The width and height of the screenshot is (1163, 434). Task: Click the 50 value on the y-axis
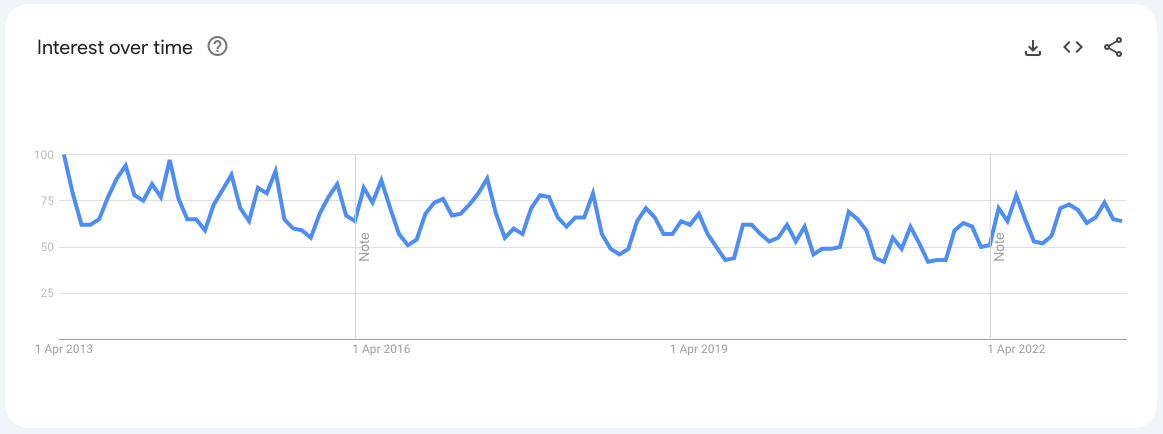click(x=46, y=247)
